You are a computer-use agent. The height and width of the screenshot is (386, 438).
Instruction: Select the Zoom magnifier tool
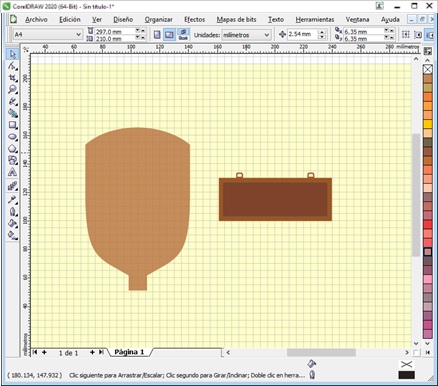pos(12,89)
